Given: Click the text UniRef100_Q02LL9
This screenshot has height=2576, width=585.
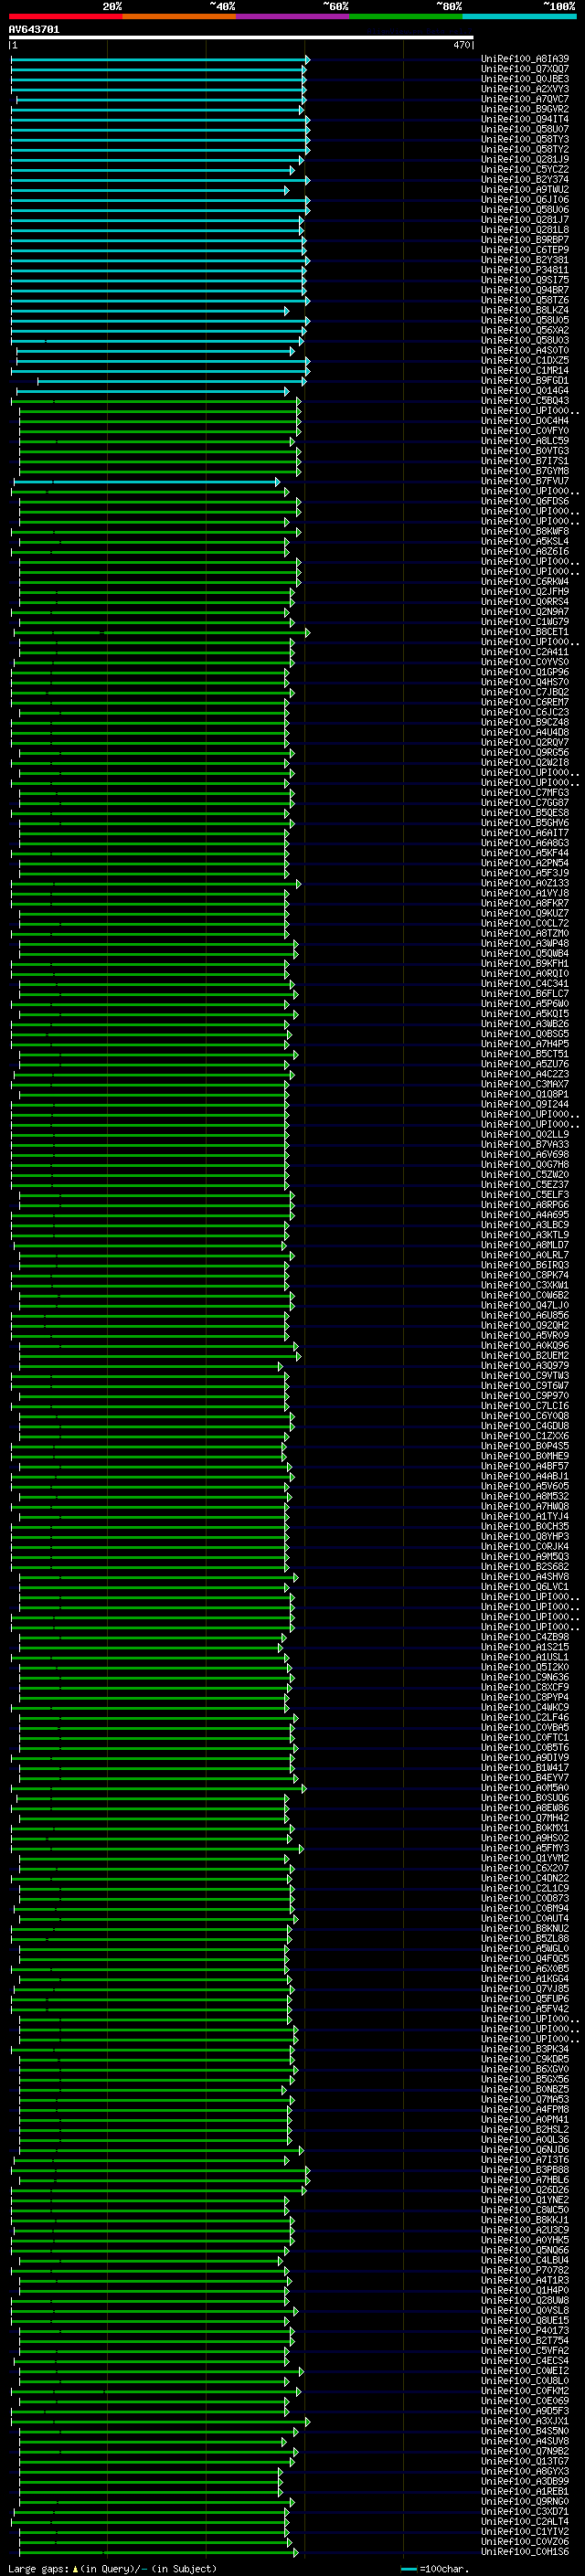Looking at the screenshot, I should tap(525, 1135).
